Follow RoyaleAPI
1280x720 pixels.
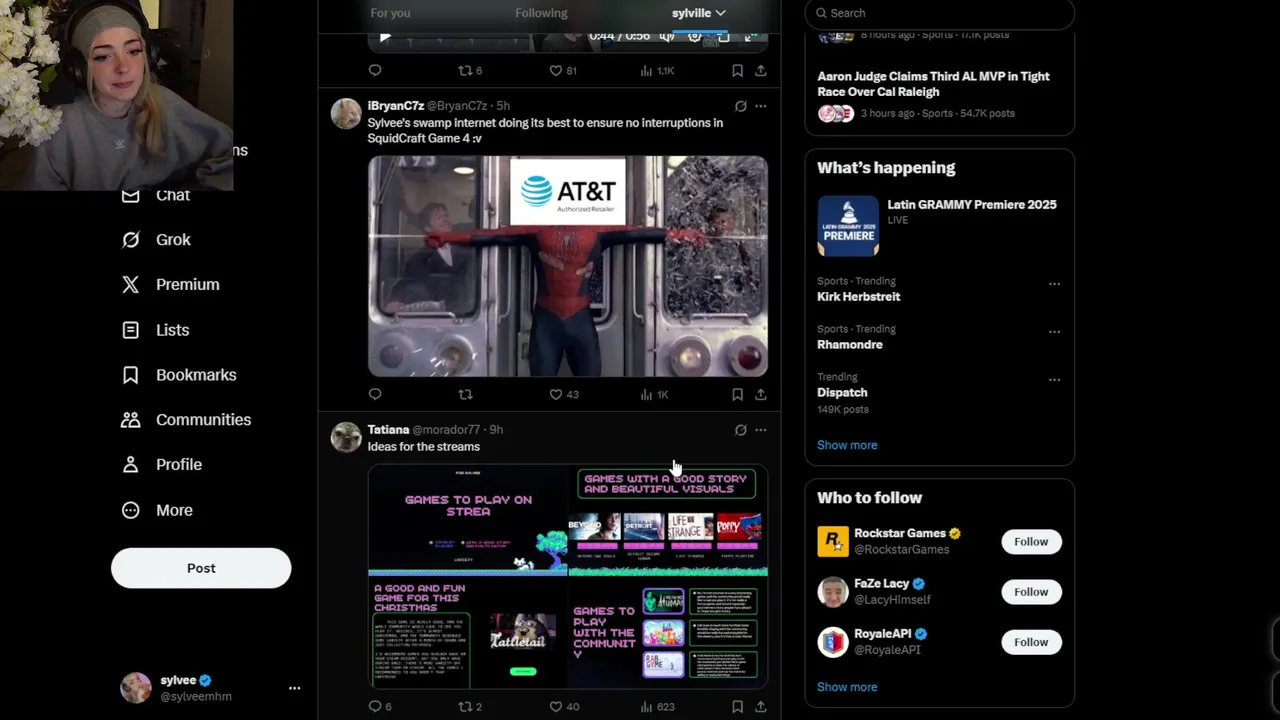tap(1031, 642)
